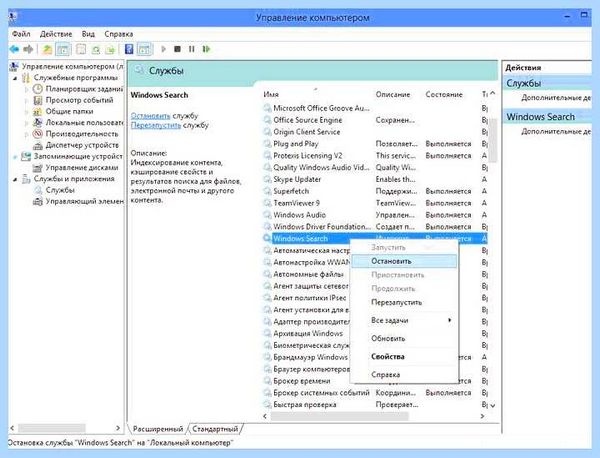Click the Export List toolbar icon
This screenshot has width=600, height=458.
point(110,49)
